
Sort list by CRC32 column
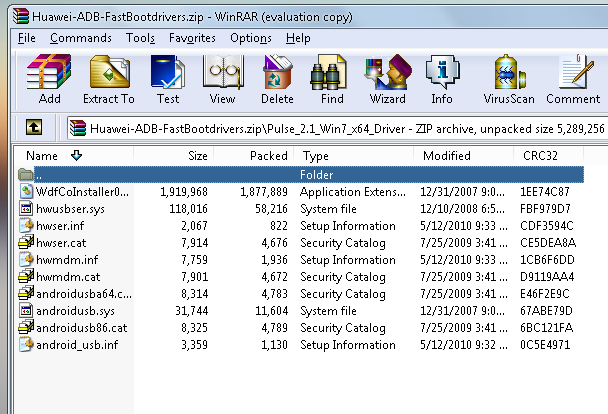[x=541, y=156]
